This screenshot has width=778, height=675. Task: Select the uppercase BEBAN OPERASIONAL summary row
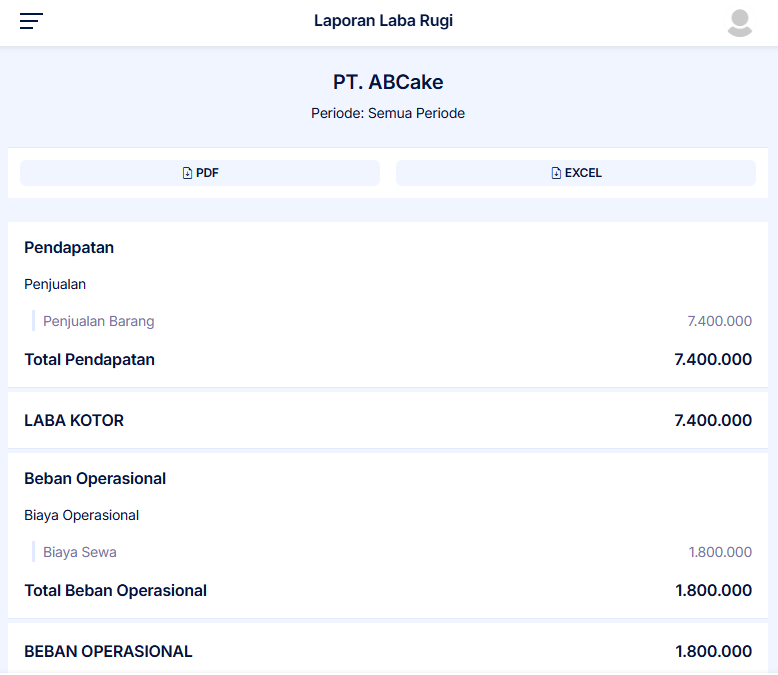[108, 651]
